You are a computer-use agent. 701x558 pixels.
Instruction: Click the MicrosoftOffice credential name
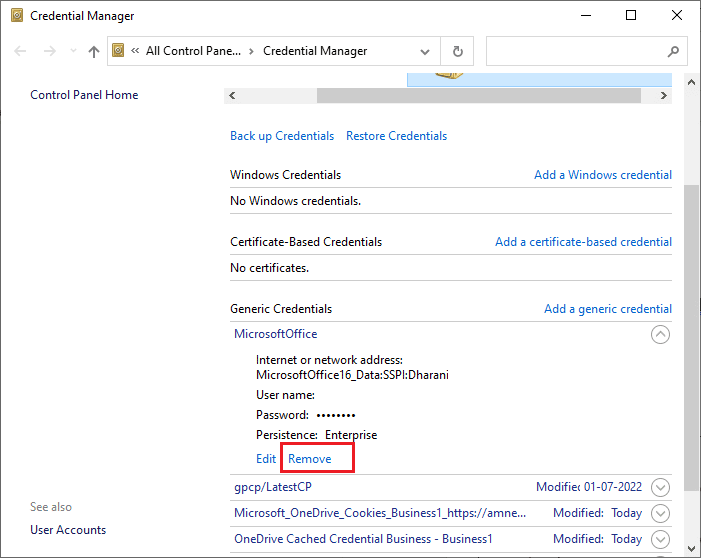(276, 334)
